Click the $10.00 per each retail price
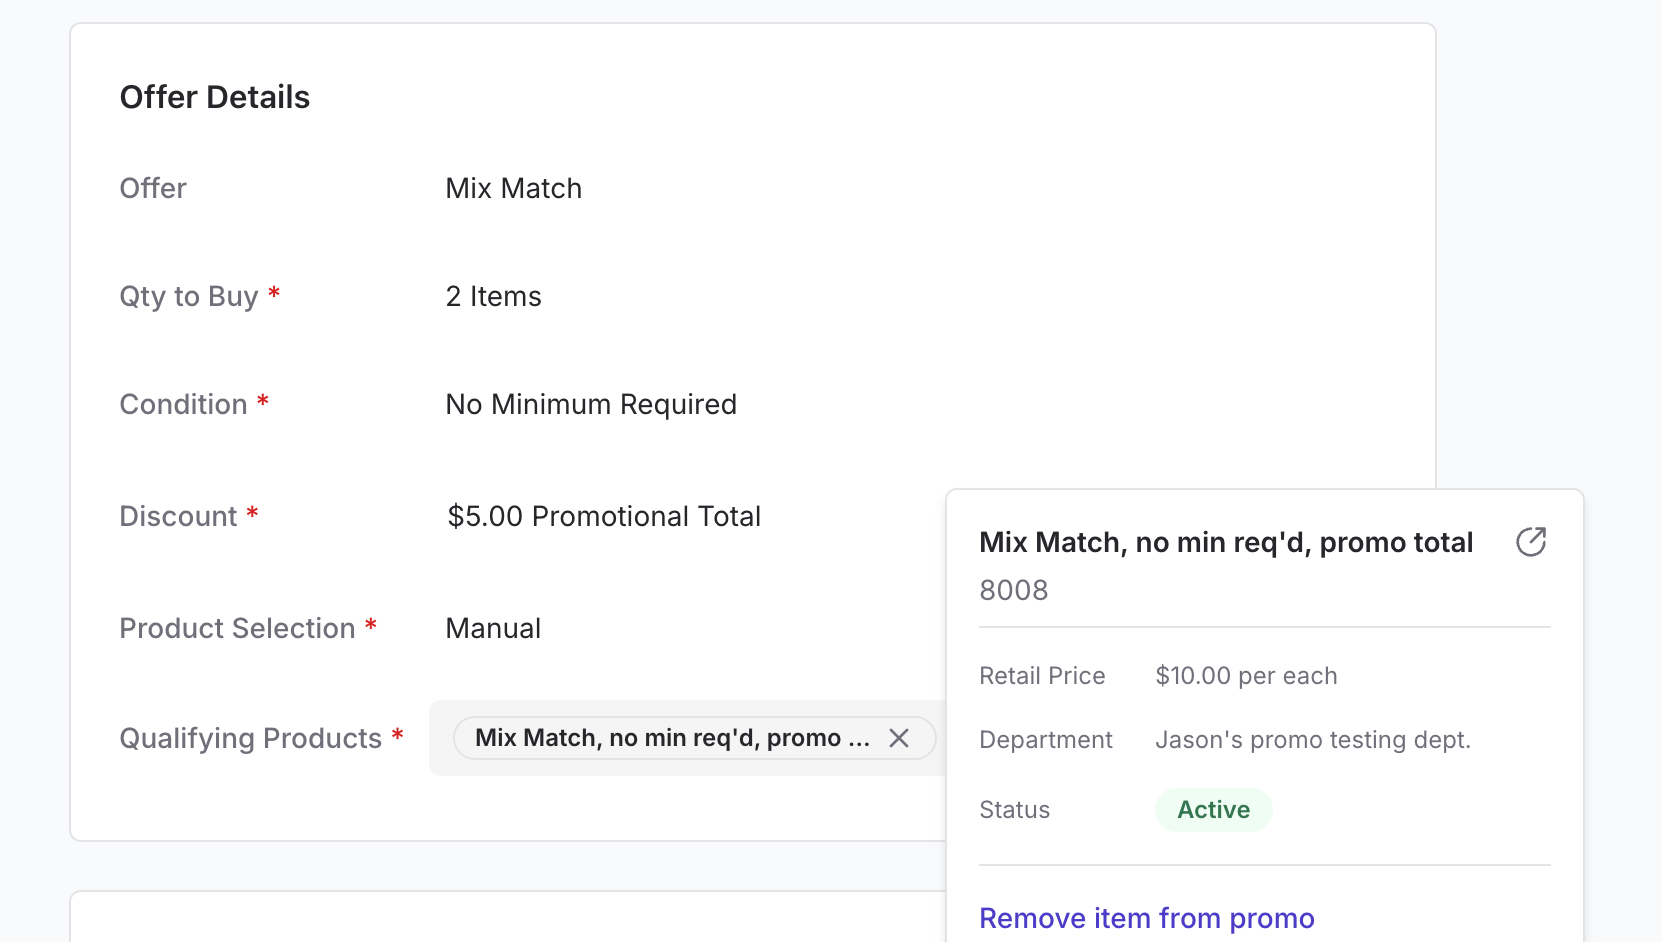This screenshot has height=942, width=1662. (x=1246, y=676)
